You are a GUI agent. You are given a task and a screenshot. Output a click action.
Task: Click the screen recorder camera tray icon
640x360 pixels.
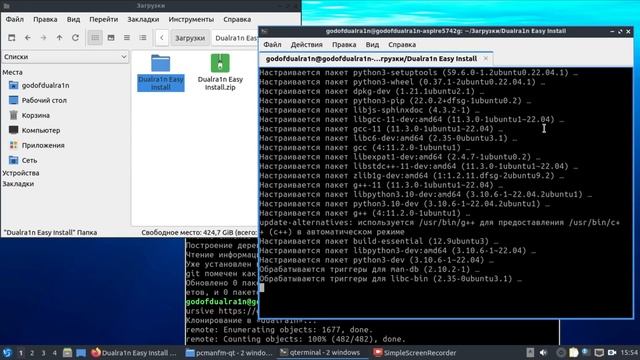tap(612, 353)
